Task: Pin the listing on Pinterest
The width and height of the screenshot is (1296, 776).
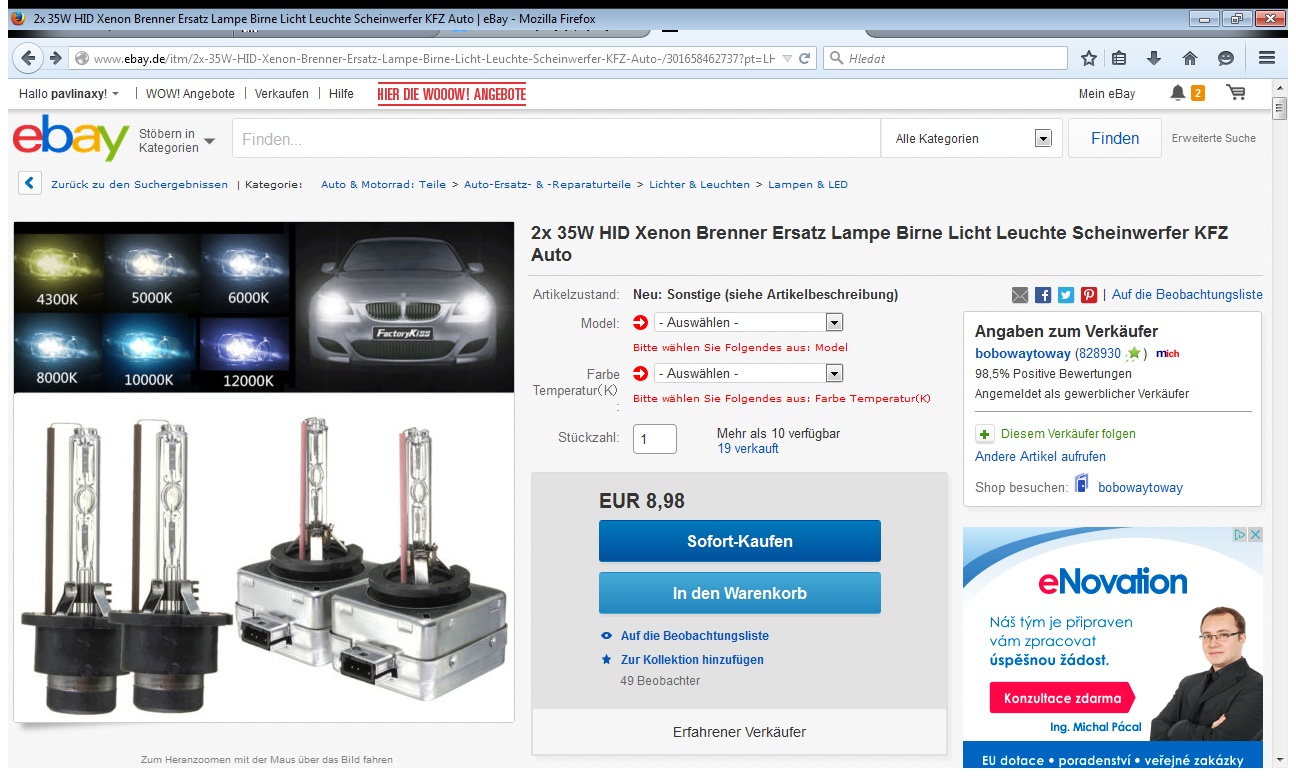Action: pos(1089,295)
